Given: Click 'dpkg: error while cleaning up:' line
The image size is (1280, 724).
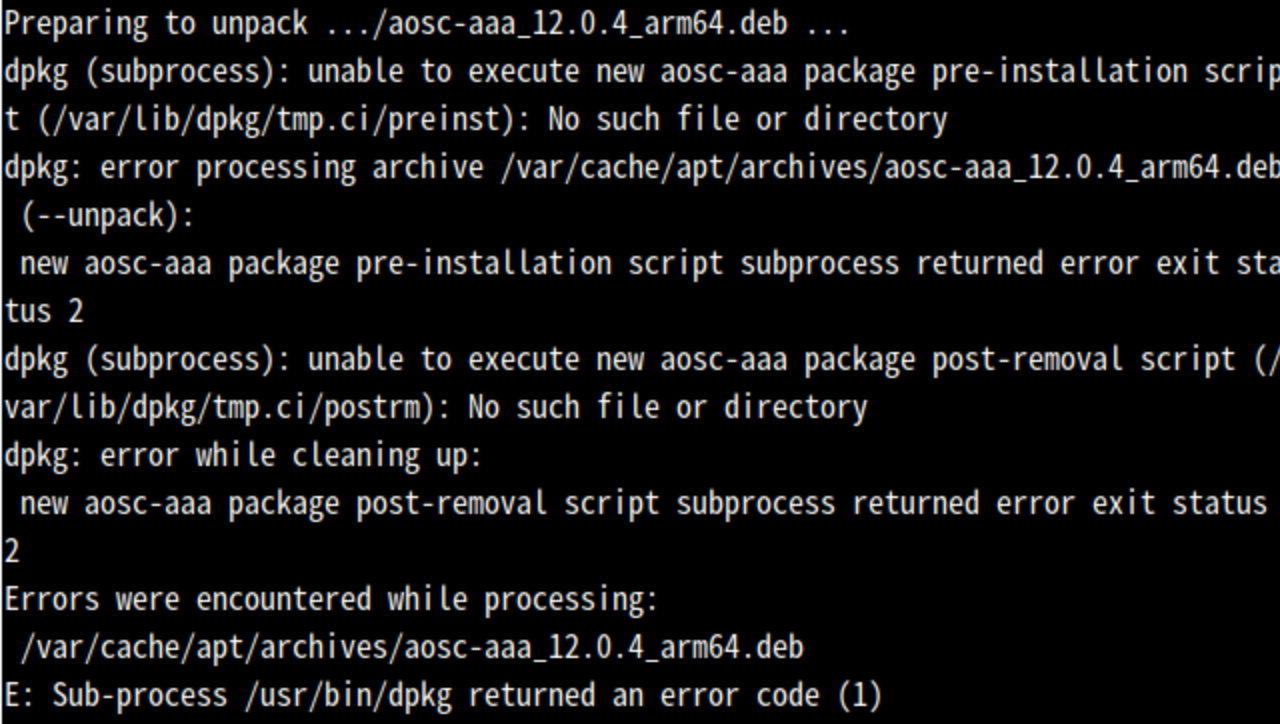Looking at the screenshot, I should (243, 456).
